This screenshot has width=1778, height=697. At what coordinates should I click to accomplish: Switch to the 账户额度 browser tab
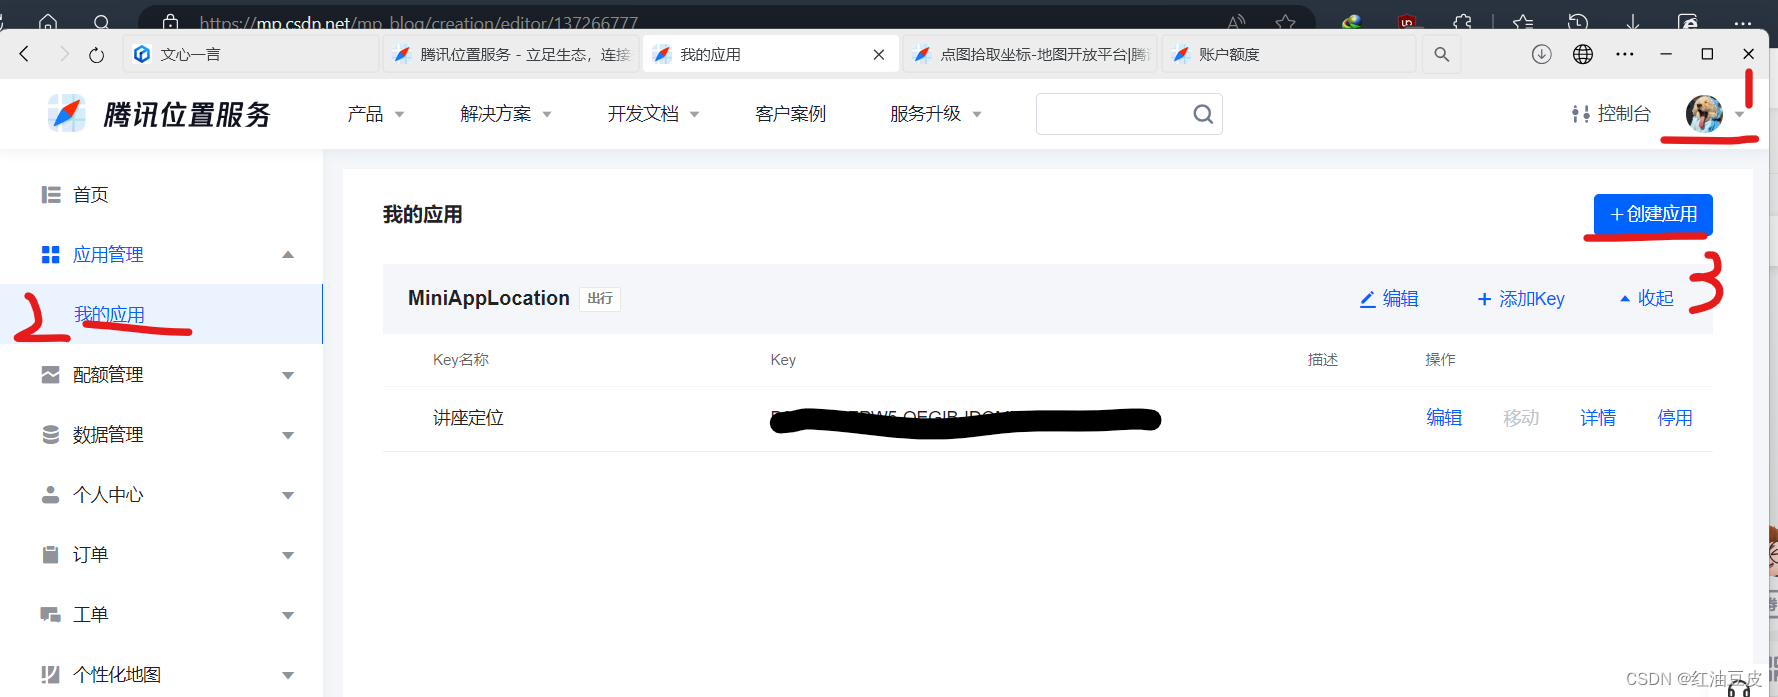tap(1289, 54)
